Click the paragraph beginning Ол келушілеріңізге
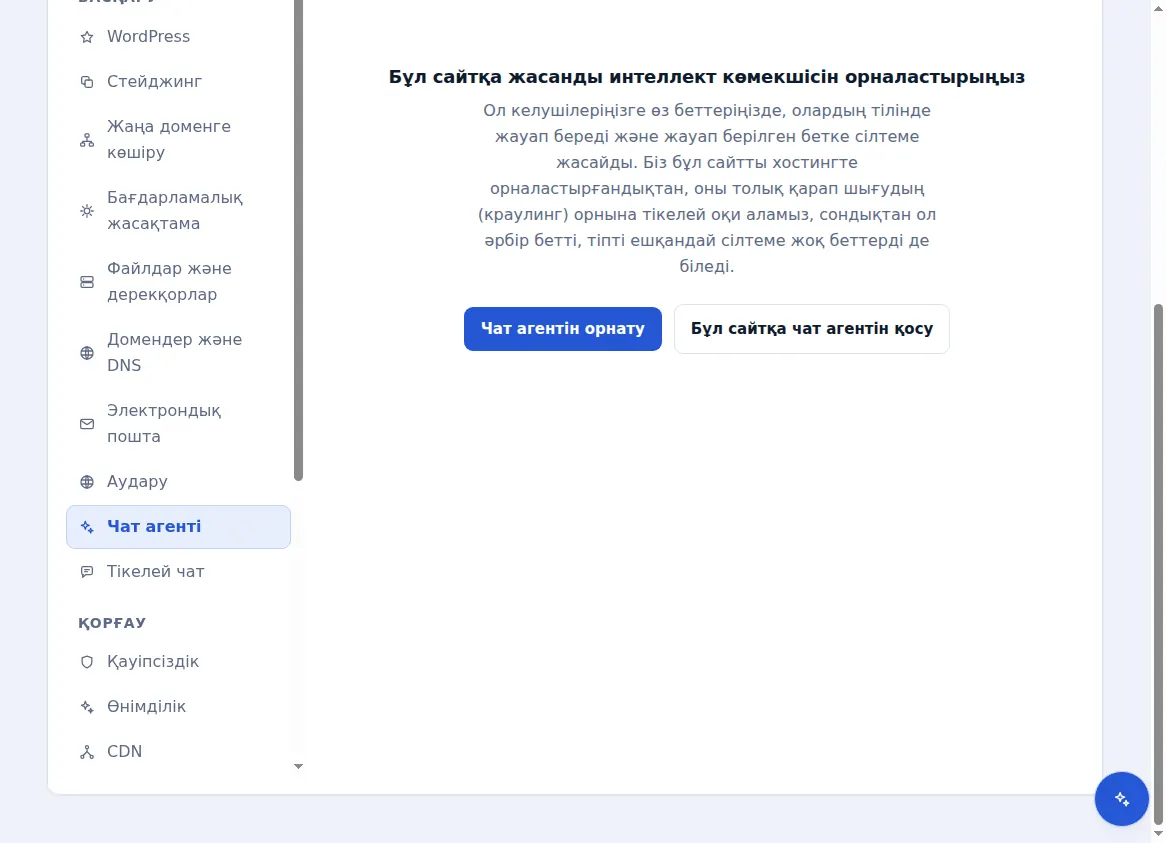Screen dimensions: 1166x843 [x=706, y=188]
